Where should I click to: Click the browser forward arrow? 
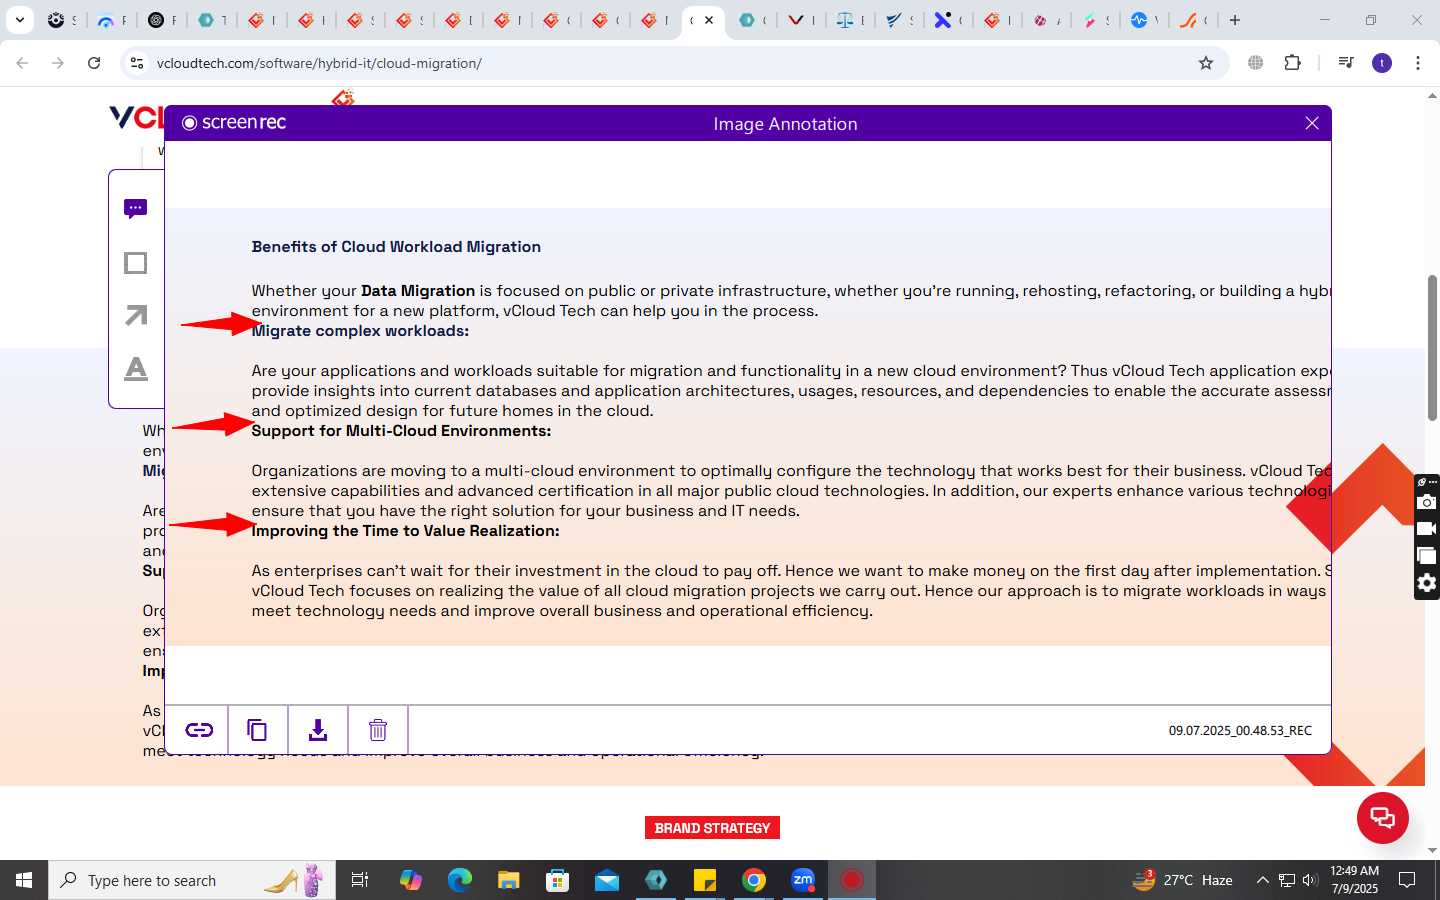point(58,63)
